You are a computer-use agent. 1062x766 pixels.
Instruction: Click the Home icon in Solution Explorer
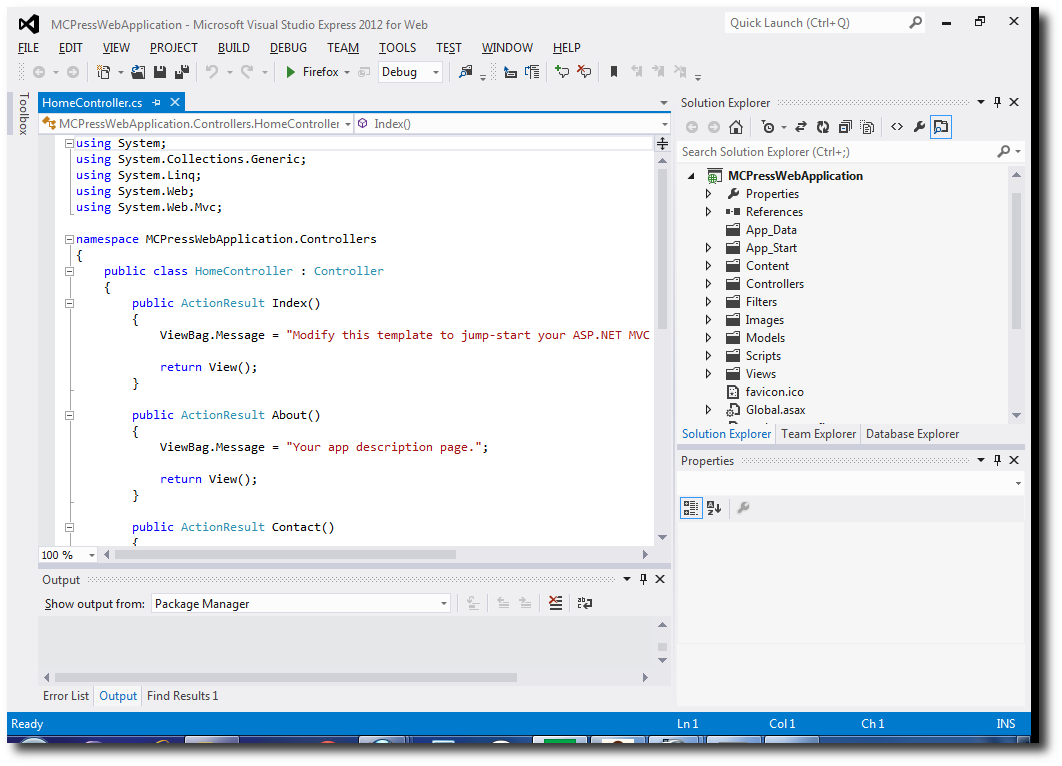[x=736, y=127]
